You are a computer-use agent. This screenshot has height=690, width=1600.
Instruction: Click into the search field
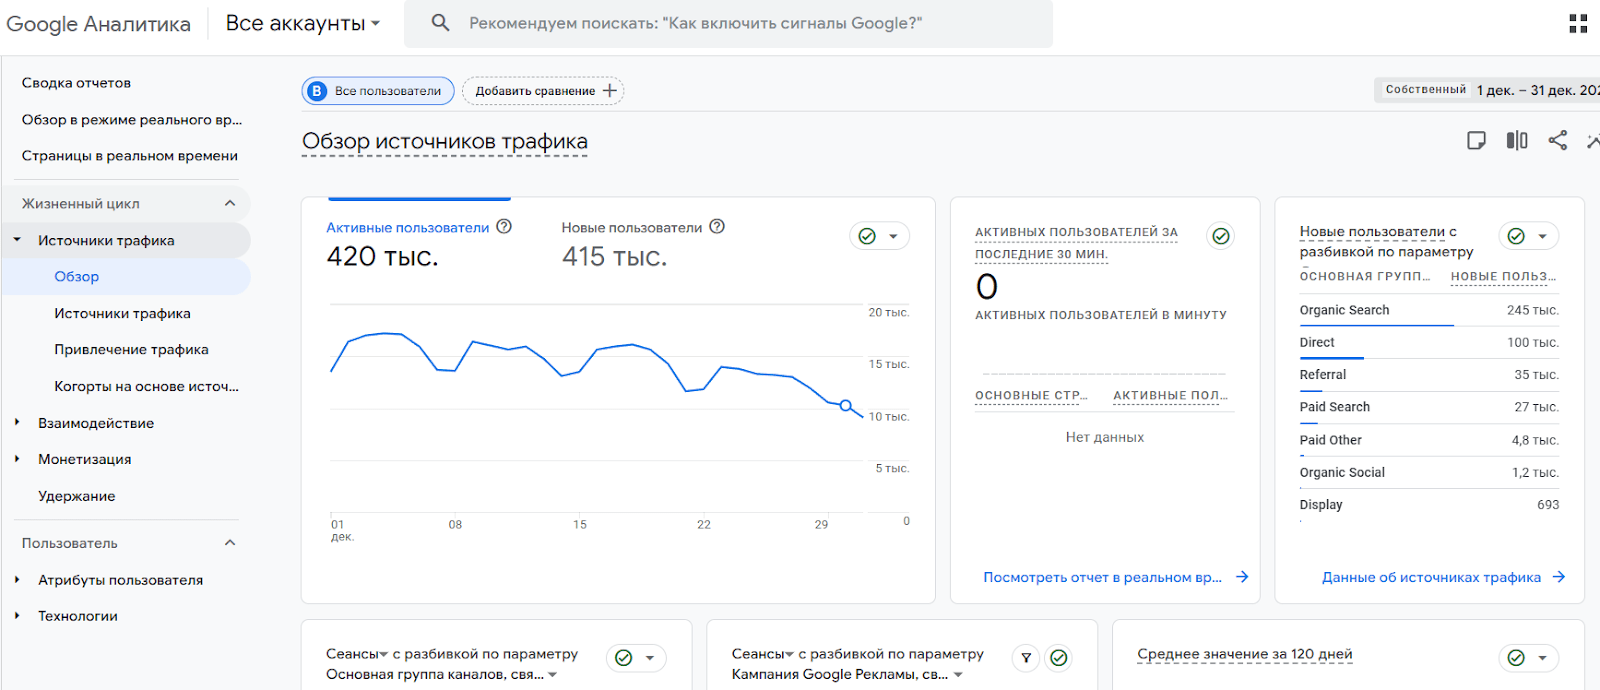(x=728, y=23)
